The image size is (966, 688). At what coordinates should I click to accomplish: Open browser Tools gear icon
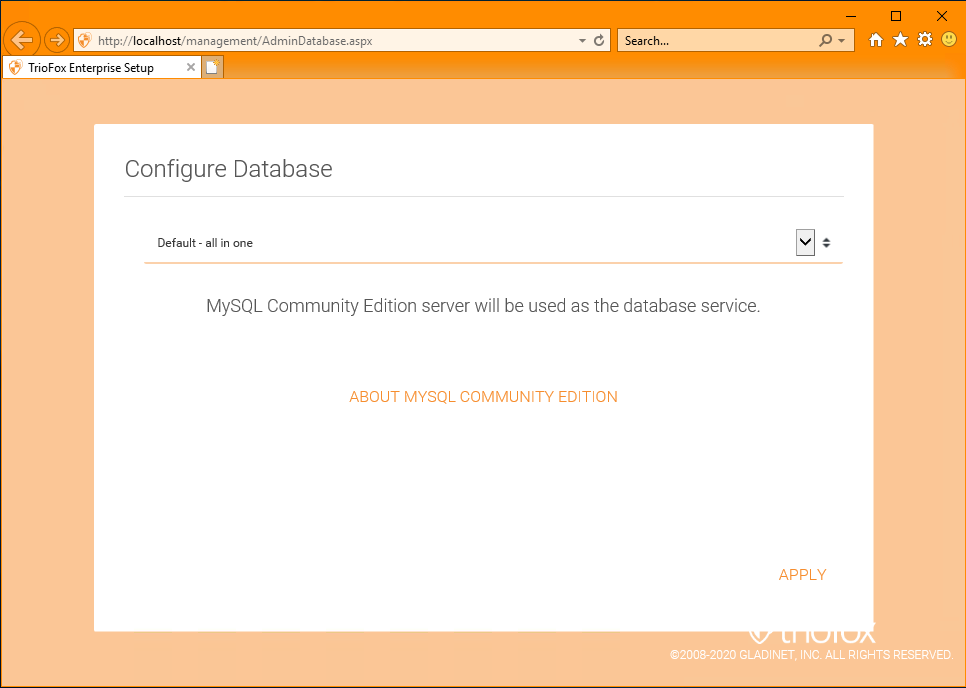[x=925, y=40]
